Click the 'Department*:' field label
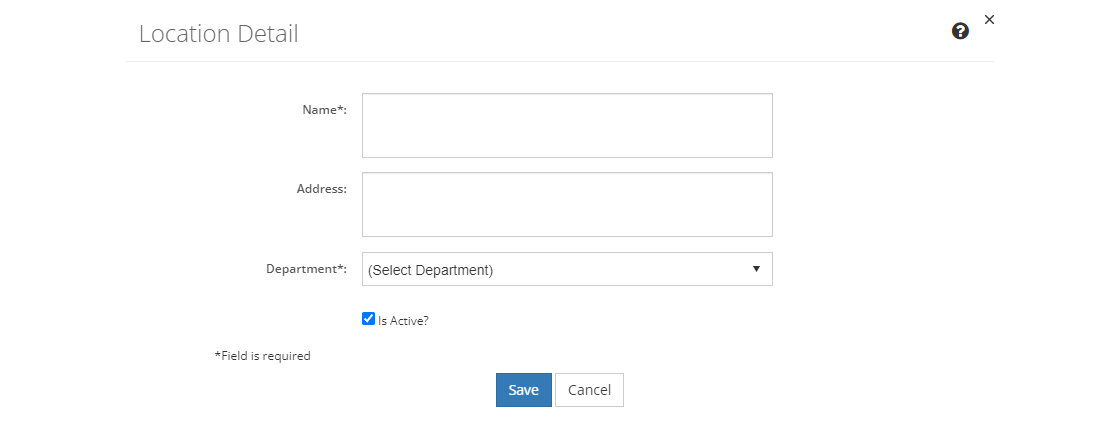This screenshot has width=1120, height=423. tap(306, 269)
